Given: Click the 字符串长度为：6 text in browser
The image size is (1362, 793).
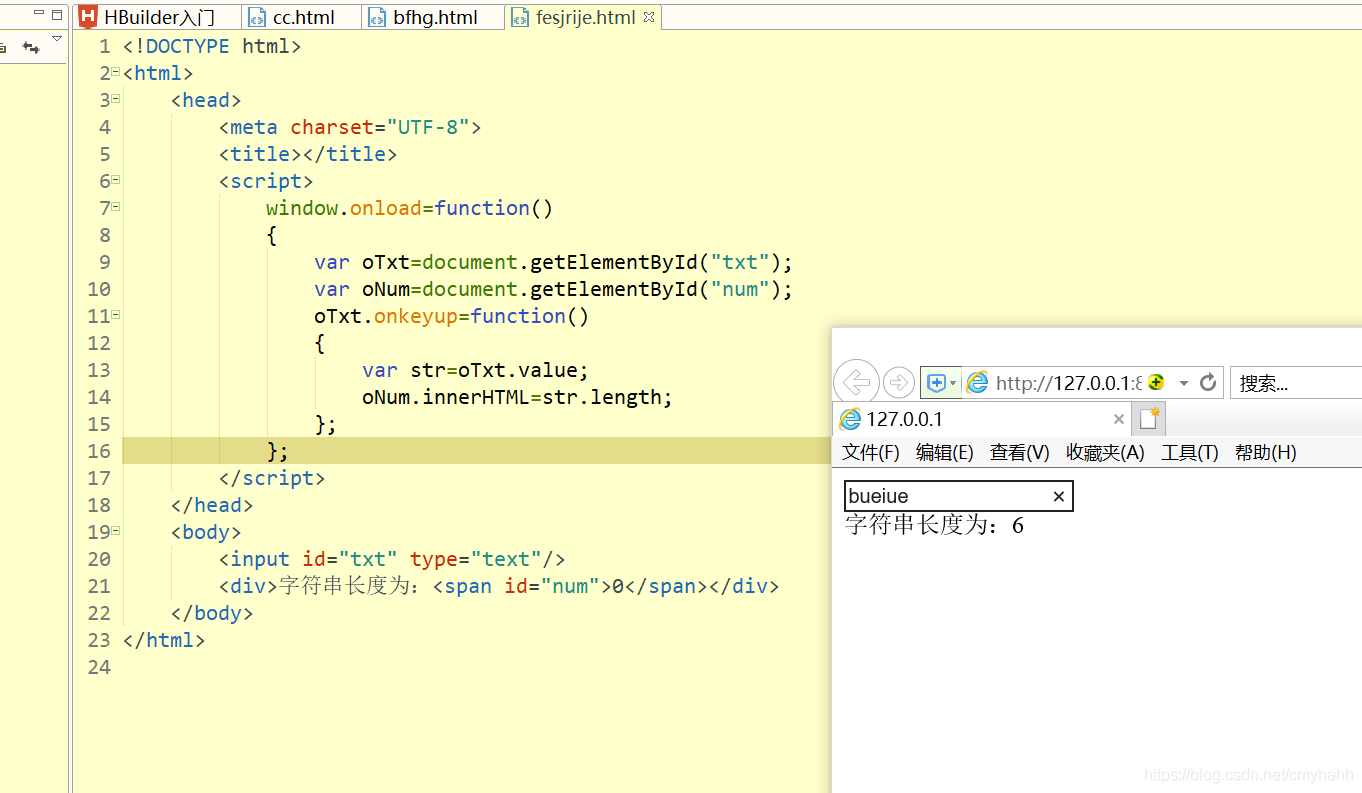Looking at the screenshot, I should [934, 526].
